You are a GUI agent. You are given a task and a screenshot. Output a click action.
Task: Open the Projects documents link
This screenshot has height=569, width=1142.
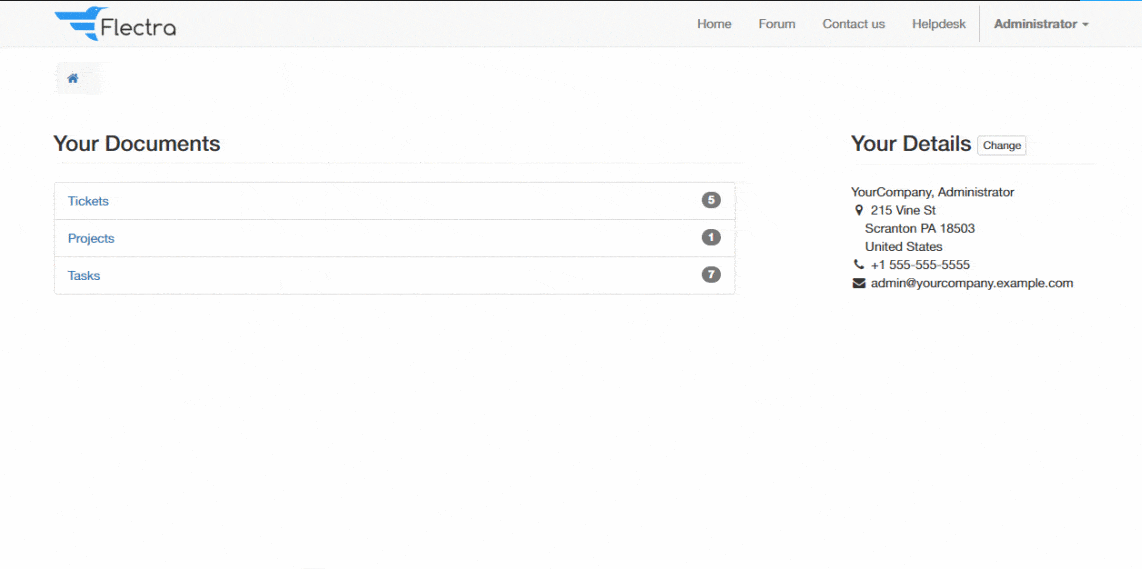[91, 238]
